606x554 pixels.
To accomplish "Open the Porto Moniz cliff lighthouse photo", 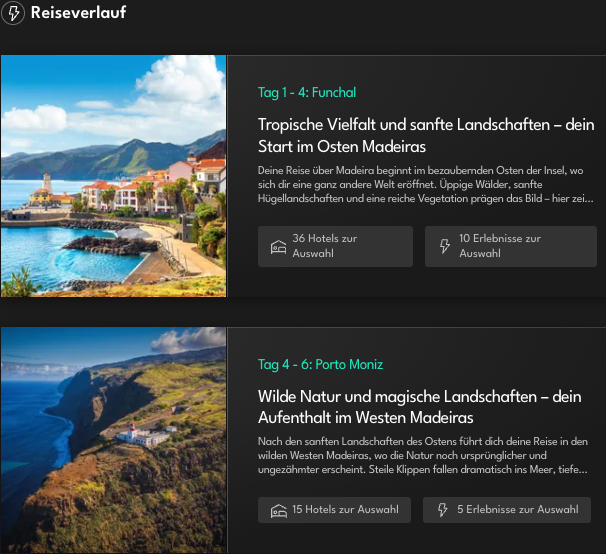I will pyautogui.click(x=113, y=440).
